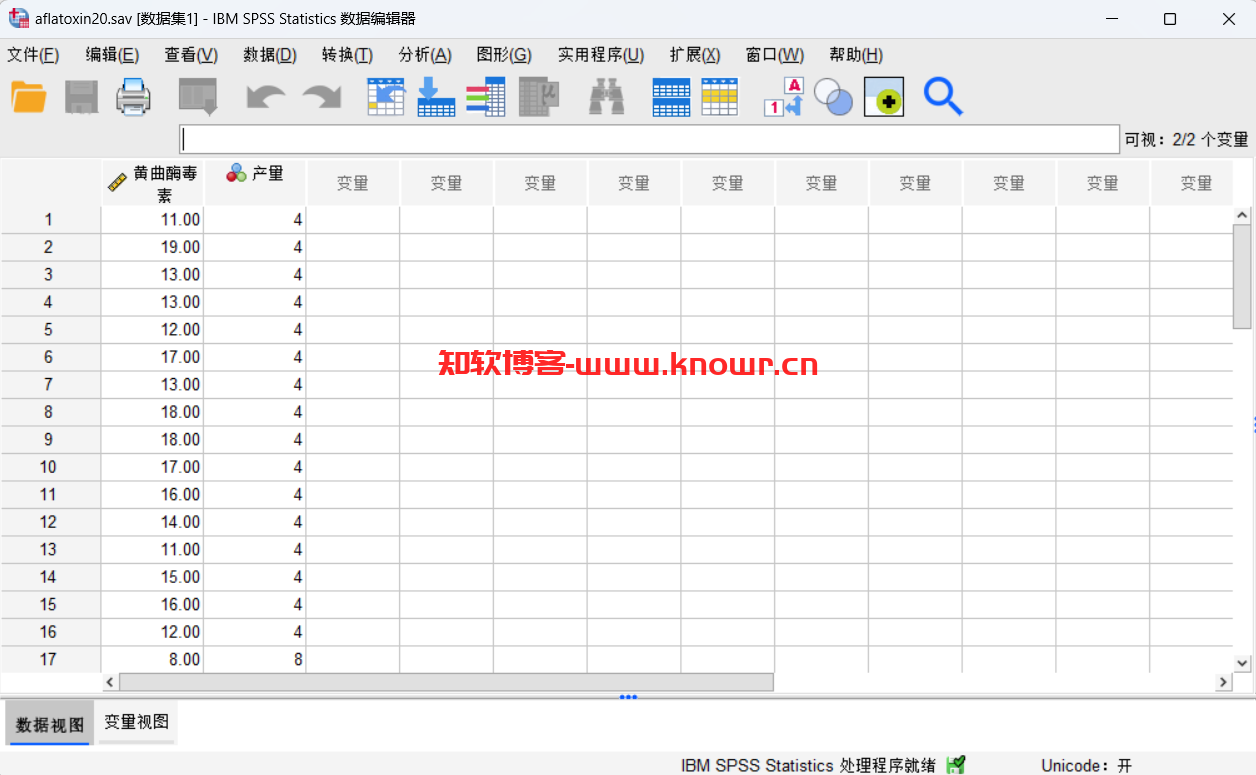
Task: Click cell 8.00 in row 17
Action: coord(152,659)
